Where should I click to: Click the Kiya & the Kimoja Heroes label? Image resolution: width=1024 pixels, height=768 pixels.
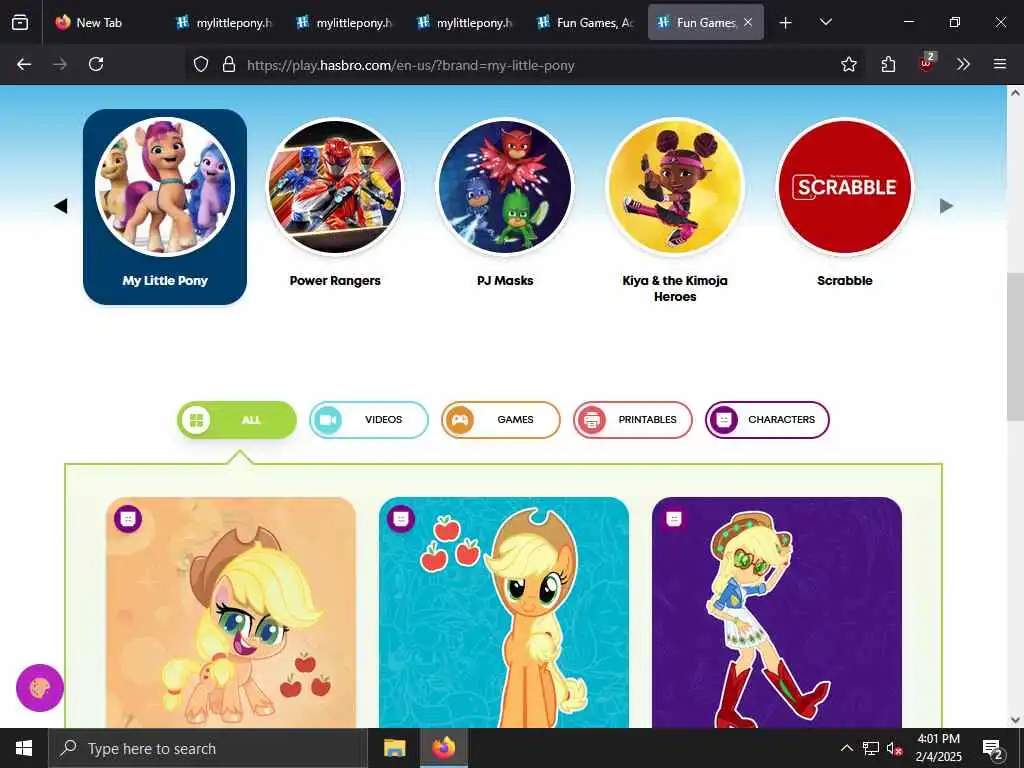[675, 289]
